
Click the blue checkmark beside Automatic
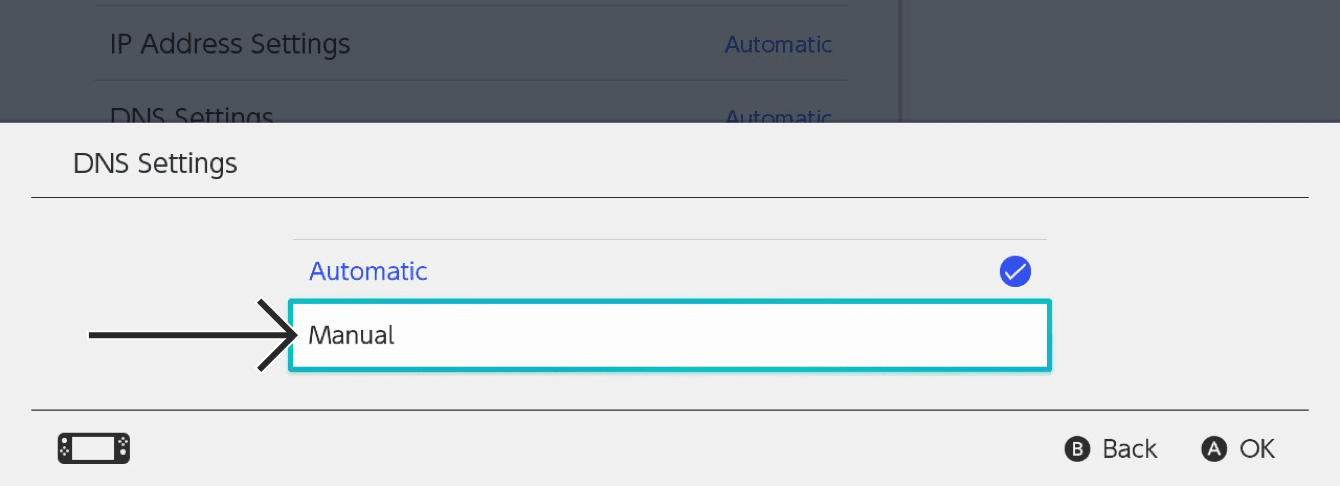click(x=1015, y=271)
